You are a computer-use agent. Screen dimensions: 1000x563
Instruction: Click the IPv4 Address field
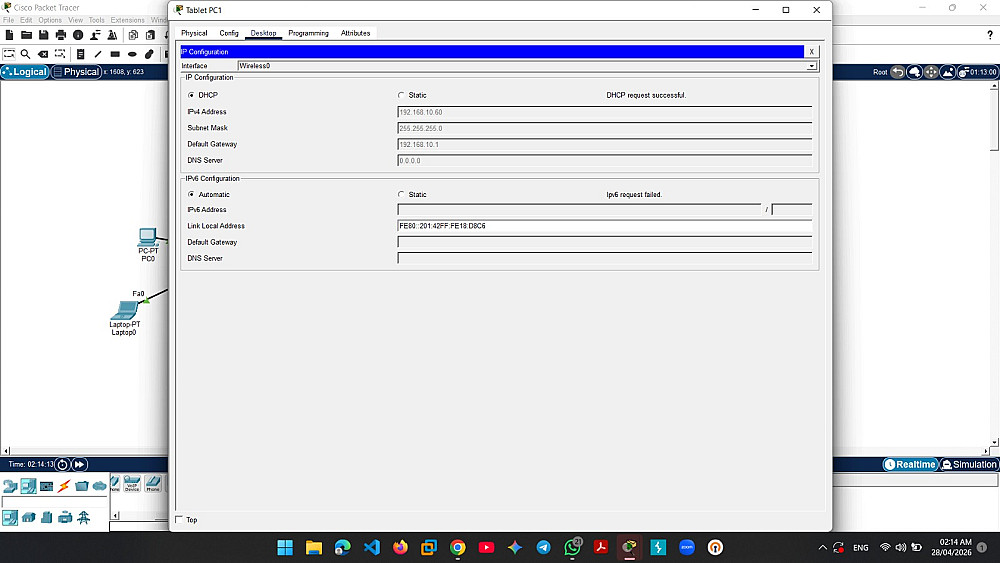[605, 112]
